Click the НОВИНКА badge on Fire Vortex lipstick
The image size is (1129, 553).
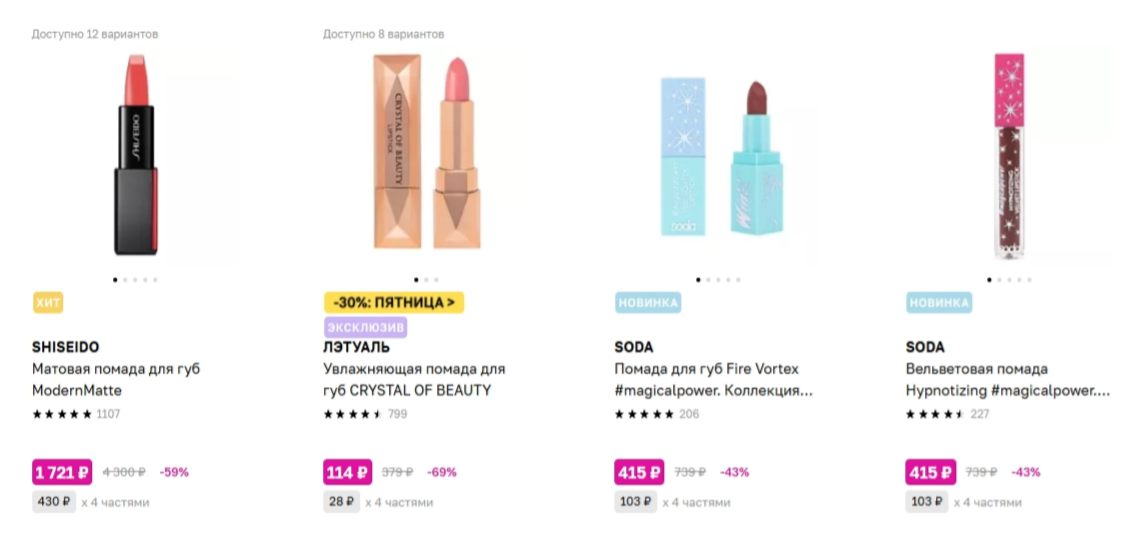click(648, 303)
